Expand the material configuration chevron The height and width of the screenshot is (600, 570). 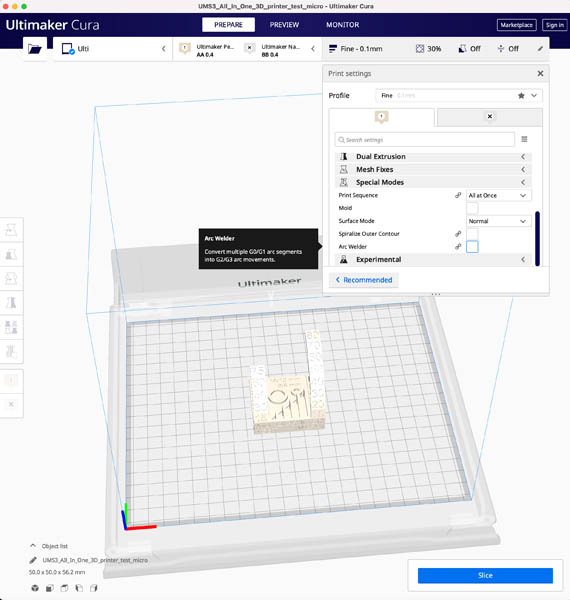click(313, 49)
